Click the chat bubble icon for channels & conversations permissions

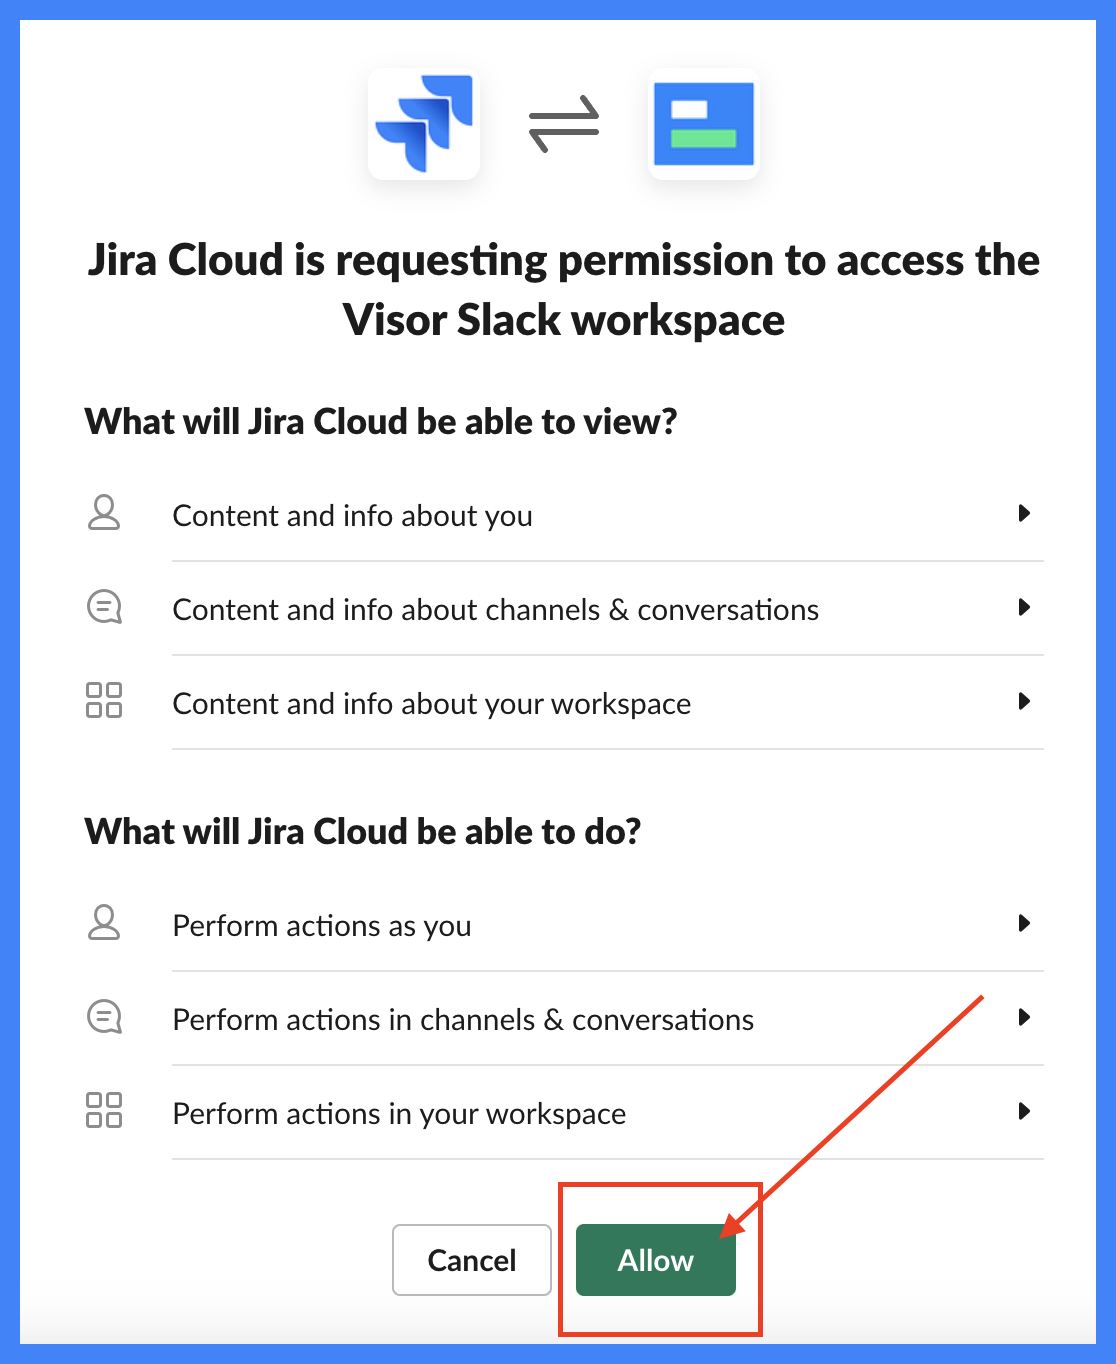pos(104,607)
